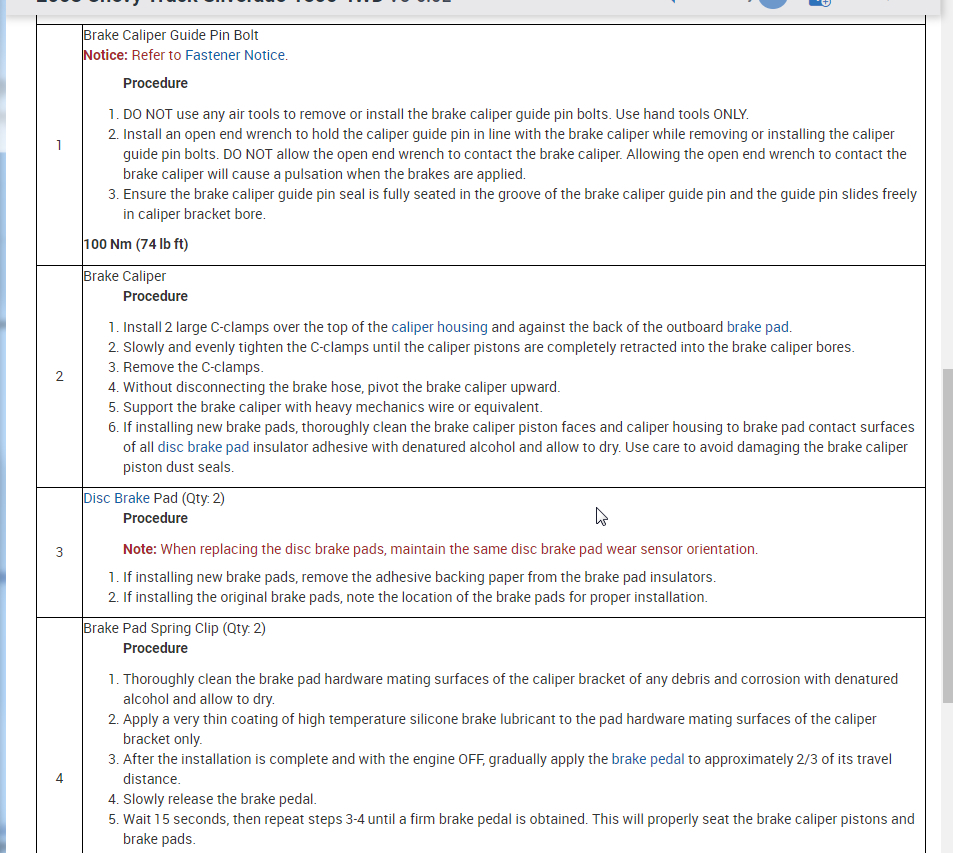Click the step 'Install an open end wrench'
953x853 pixels.
click(x=515, y=154)
